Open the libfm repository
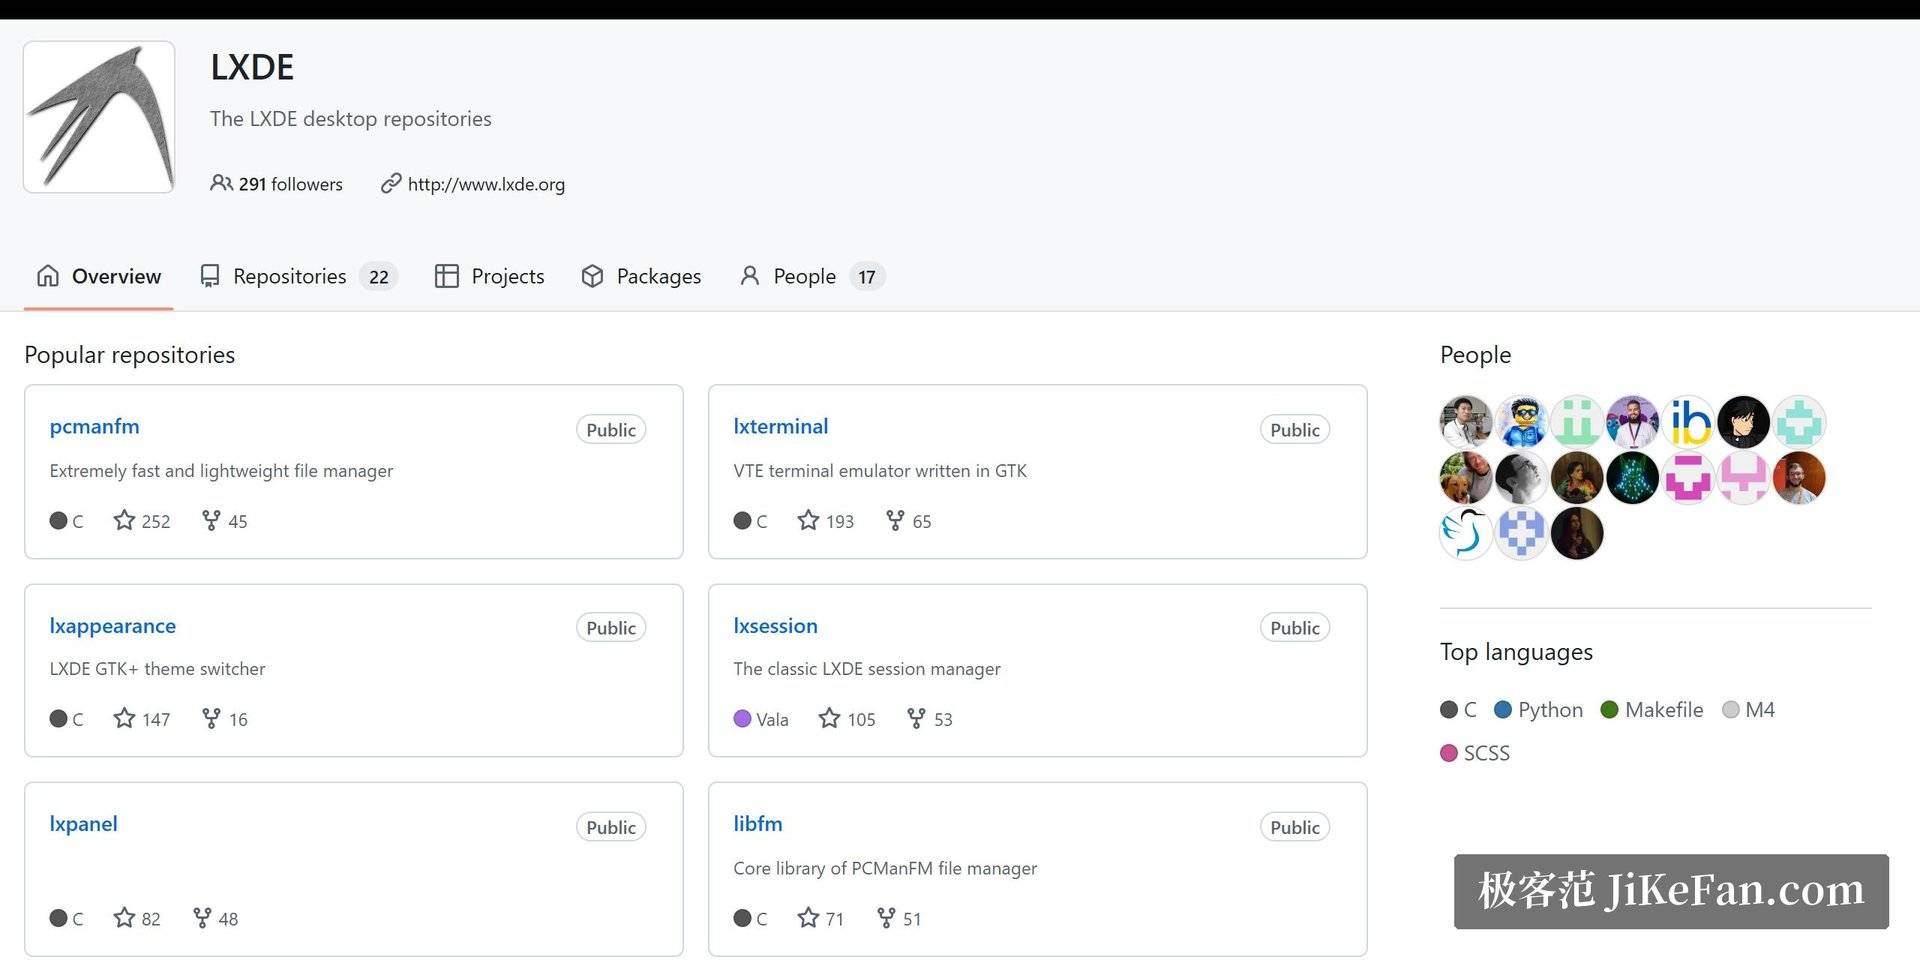Viewport: 1920px width, 960px height. pos(758,824)
